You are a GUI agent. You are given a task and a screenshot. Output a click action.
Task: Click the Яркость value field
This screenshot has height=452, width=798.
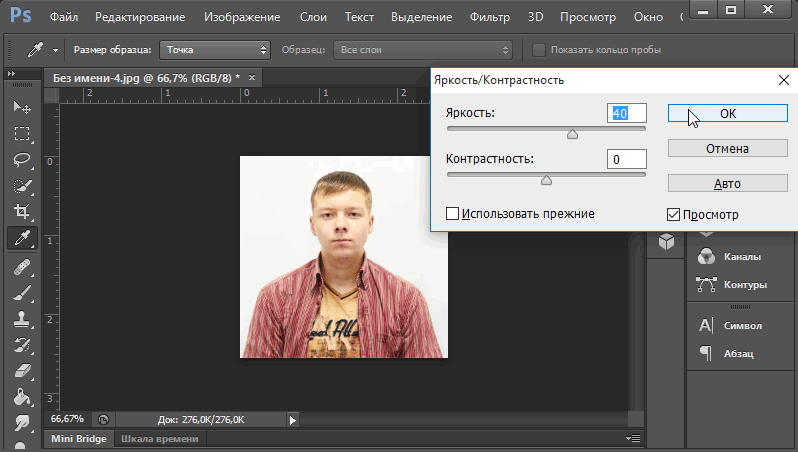click(627, 113)
